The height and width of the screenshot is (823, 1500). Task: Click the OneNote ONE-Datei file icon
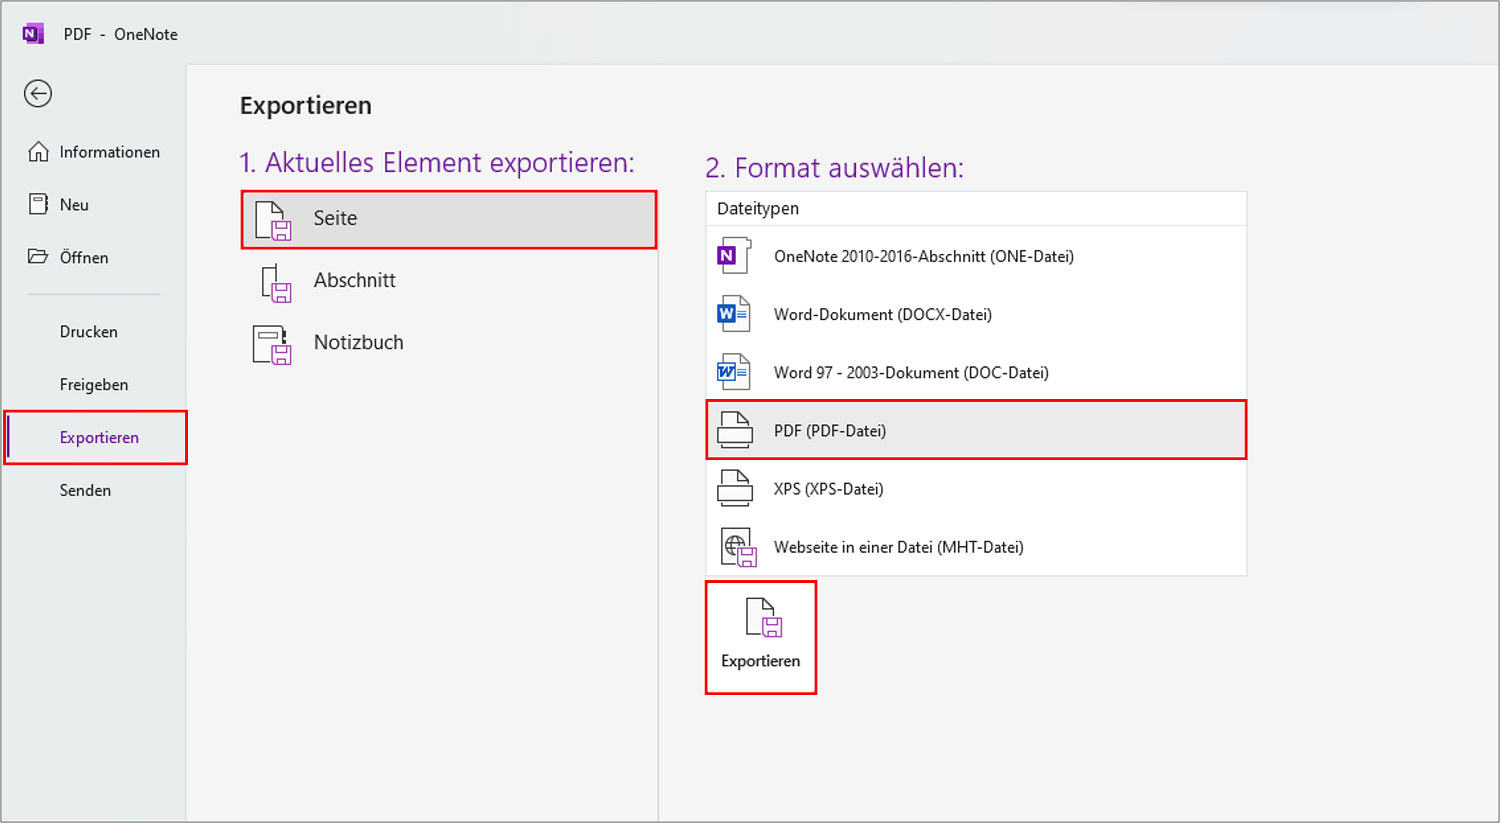(x=734, y=256)
